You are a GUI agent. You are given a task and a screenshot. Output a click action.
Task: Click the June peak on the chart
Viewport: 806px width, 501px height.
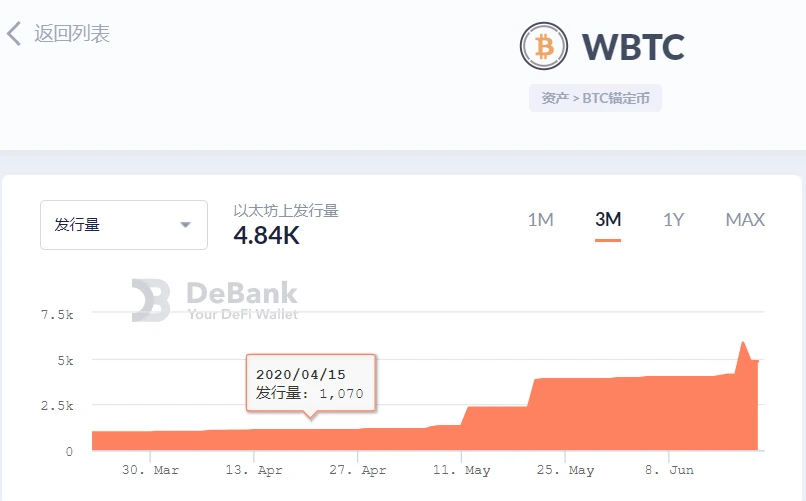point(743,343)
